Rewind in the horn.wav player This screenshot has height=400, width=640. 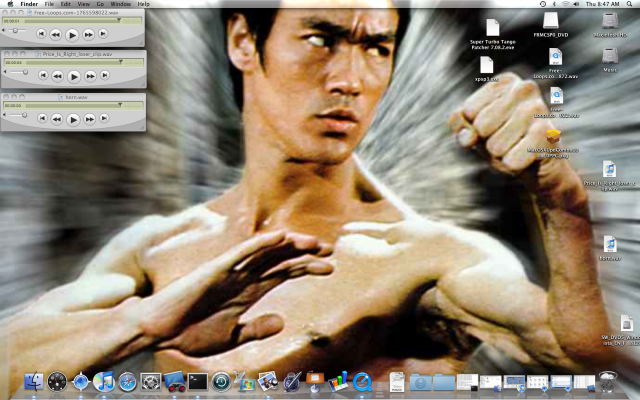point(57,119)
